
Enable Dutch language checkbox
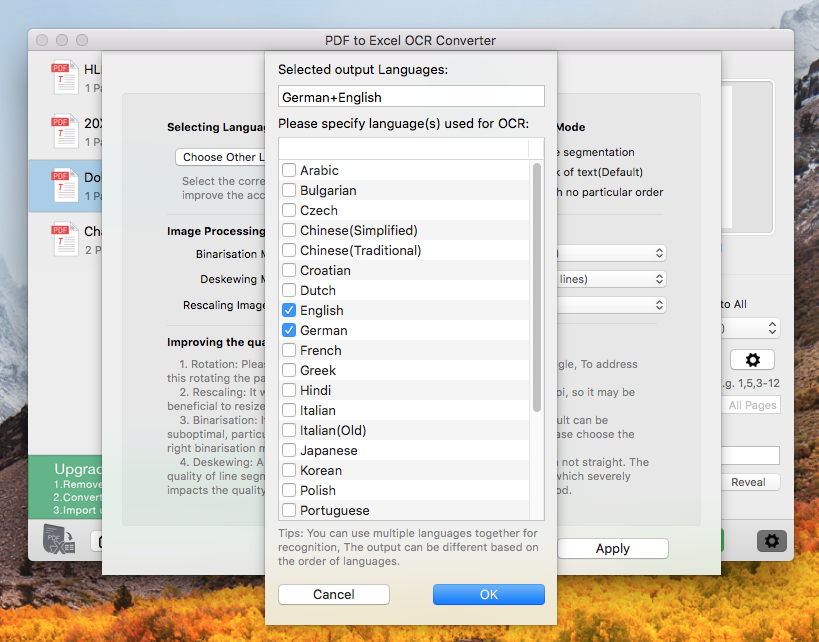point(289,290)
